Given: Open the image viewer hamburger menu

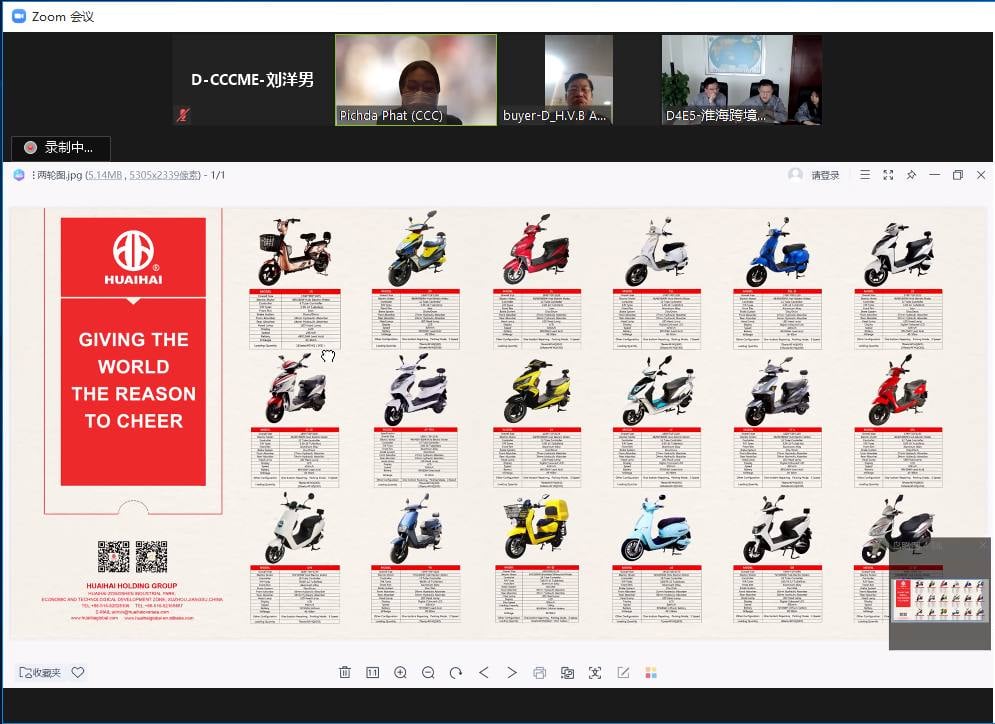Looking at the screenshot, I should pyautogui.click(x=865, y=174).
